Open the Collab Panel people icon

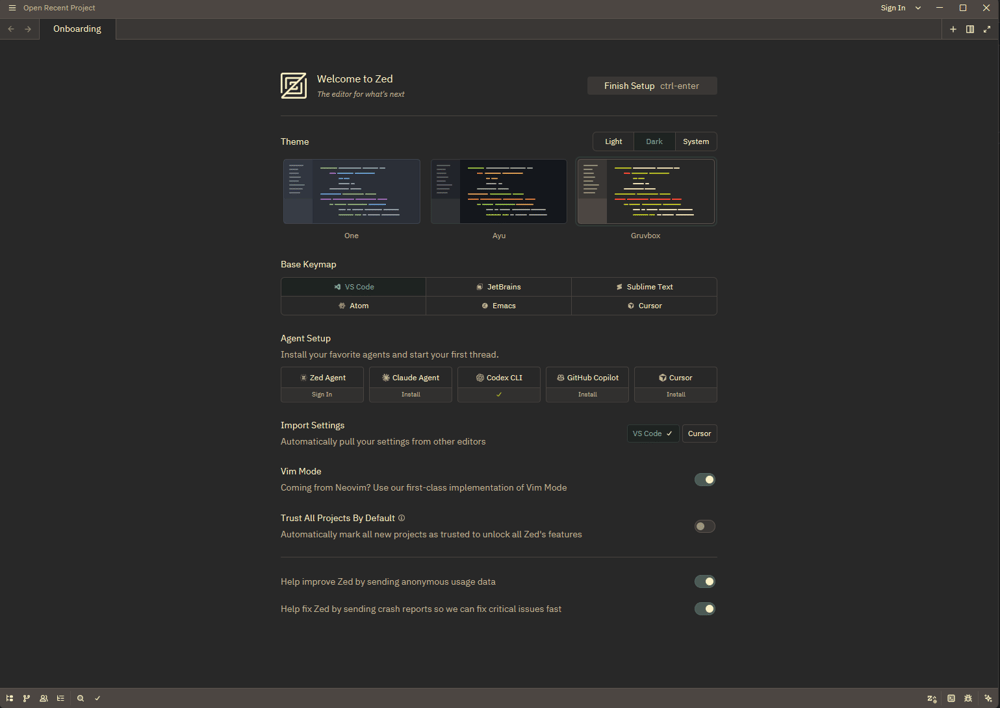(44, 698)
